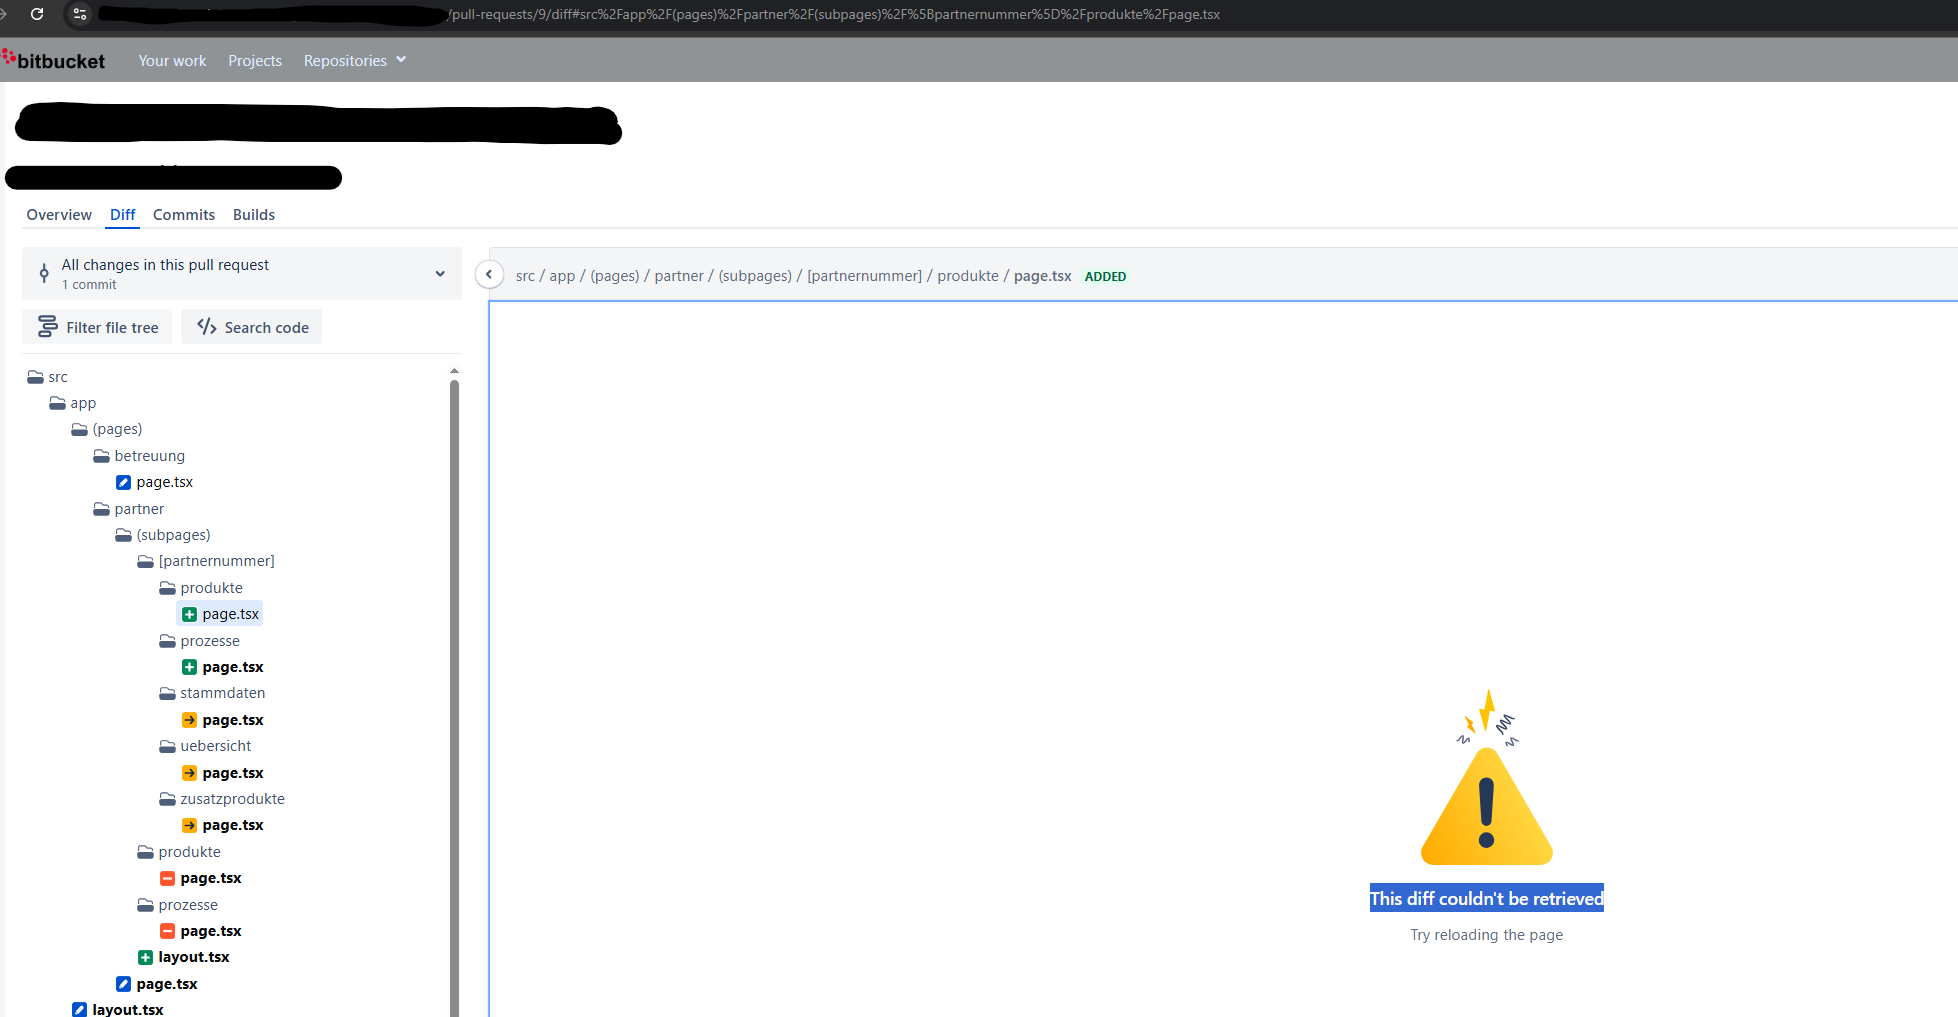Open zusatzprodukte folder in the tree
The height and width of the screenshot is (1017, 1958).
tap(222, 799)
